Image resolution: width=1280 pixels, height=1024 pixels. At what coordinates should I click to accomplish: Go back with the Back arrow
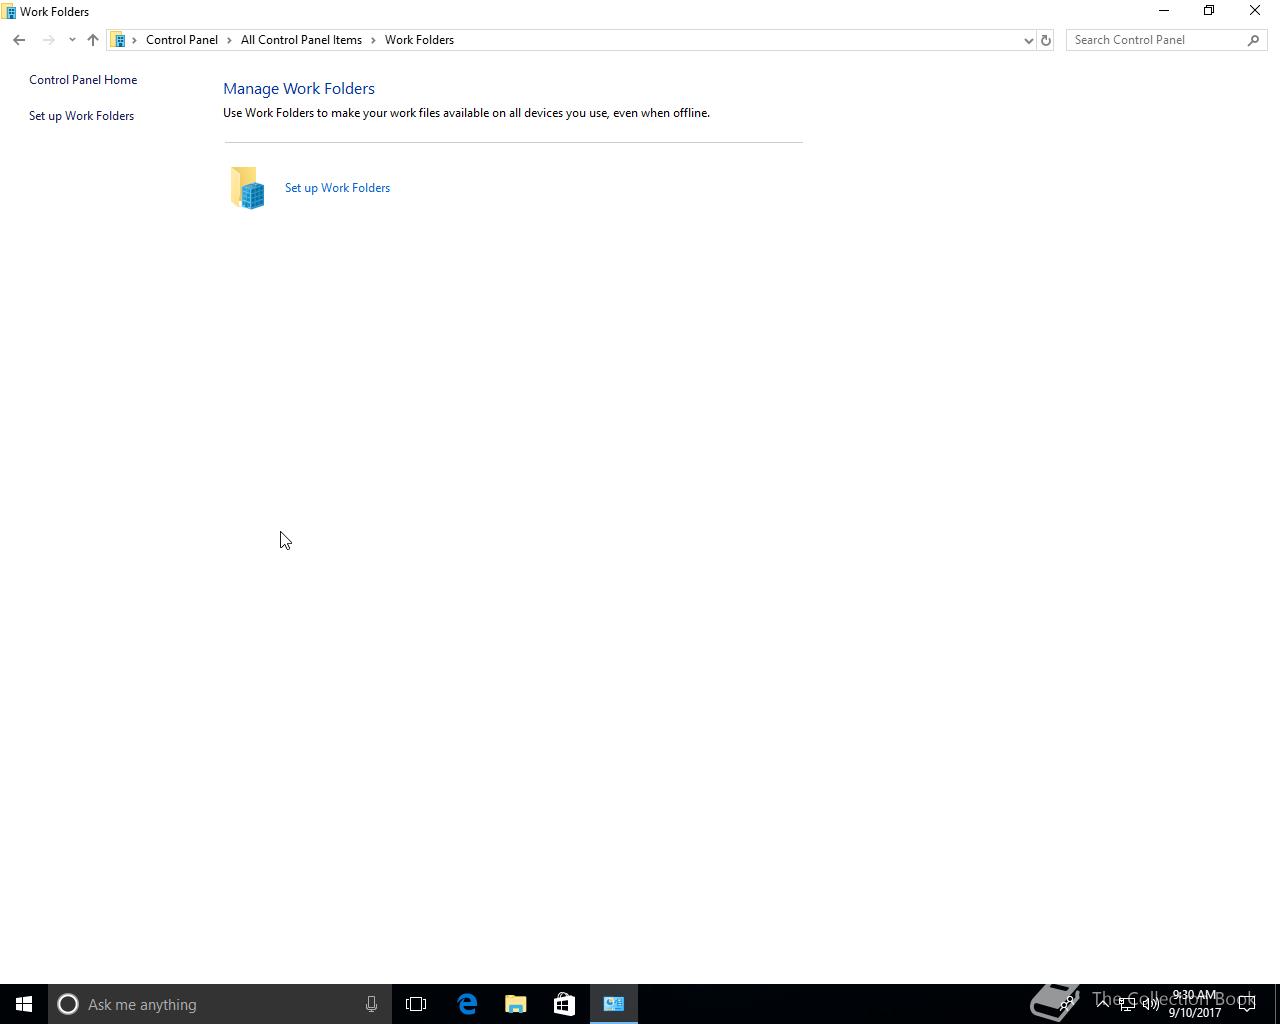tap(19, 40)
